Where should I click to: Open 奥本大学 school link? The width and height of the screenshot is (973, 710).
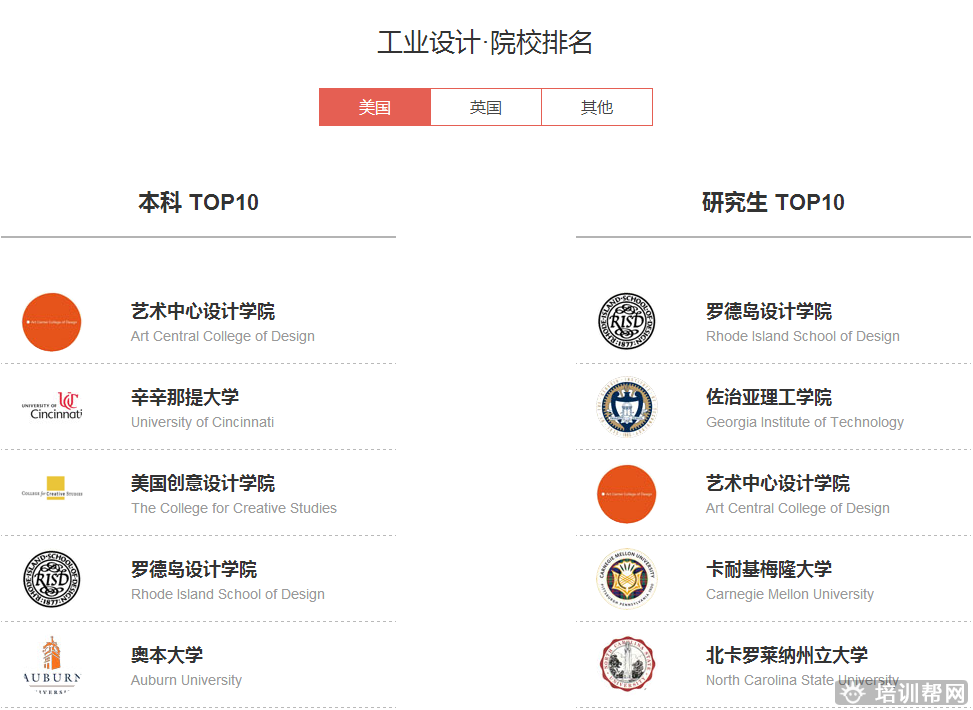tap(167, 655)
